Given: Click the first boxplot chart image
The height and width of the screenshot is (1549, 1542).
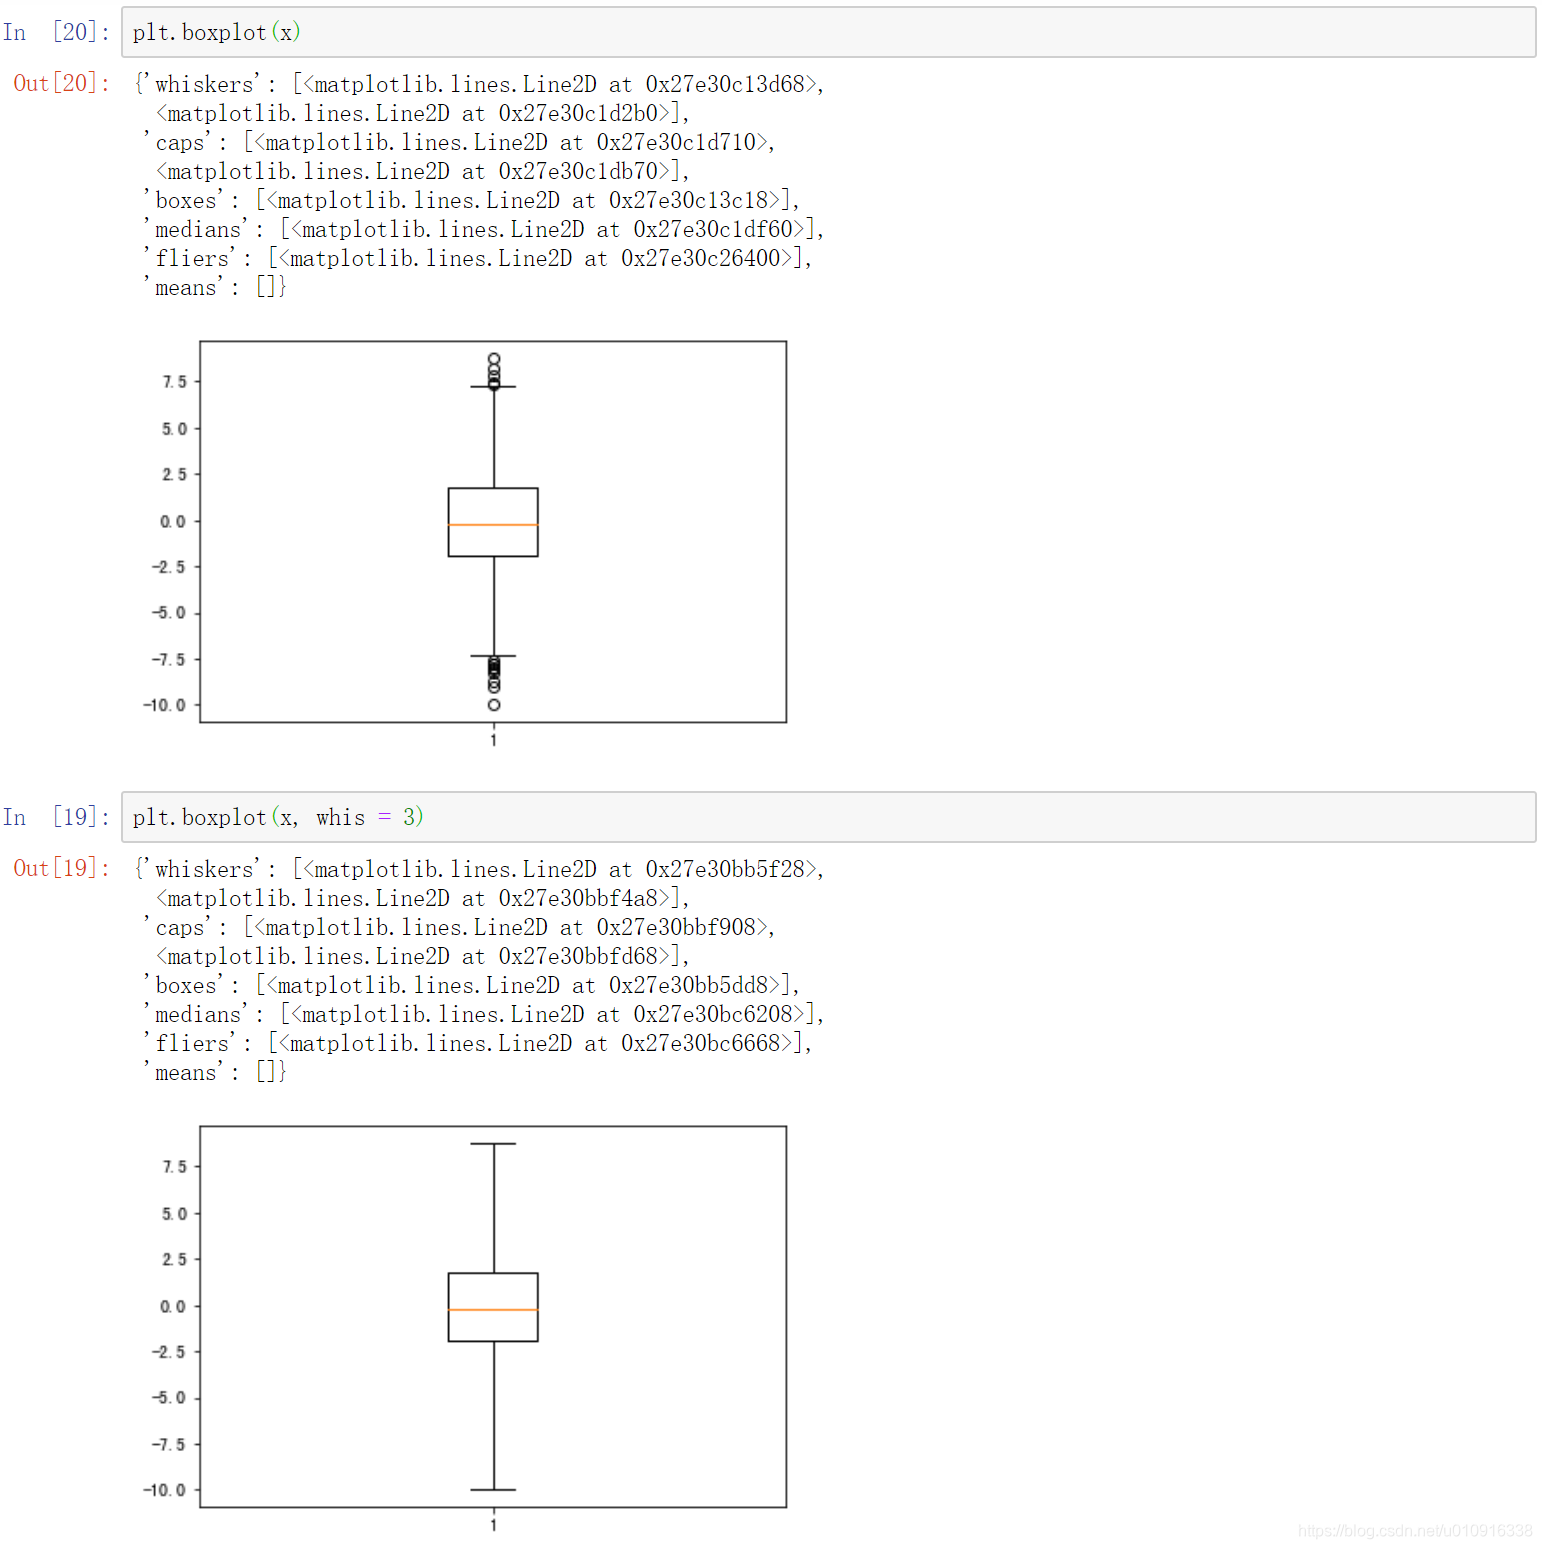Looking at the screenshot, I should tap(466, 544).
